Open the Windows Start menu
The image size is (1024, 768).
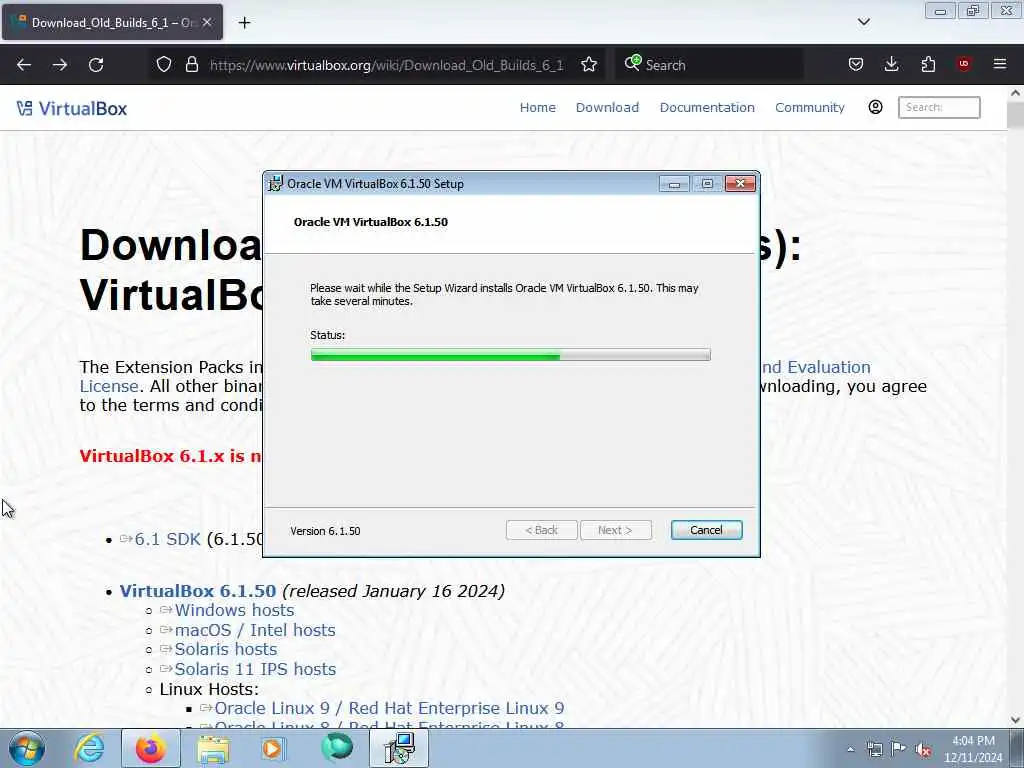pos(26,748)
